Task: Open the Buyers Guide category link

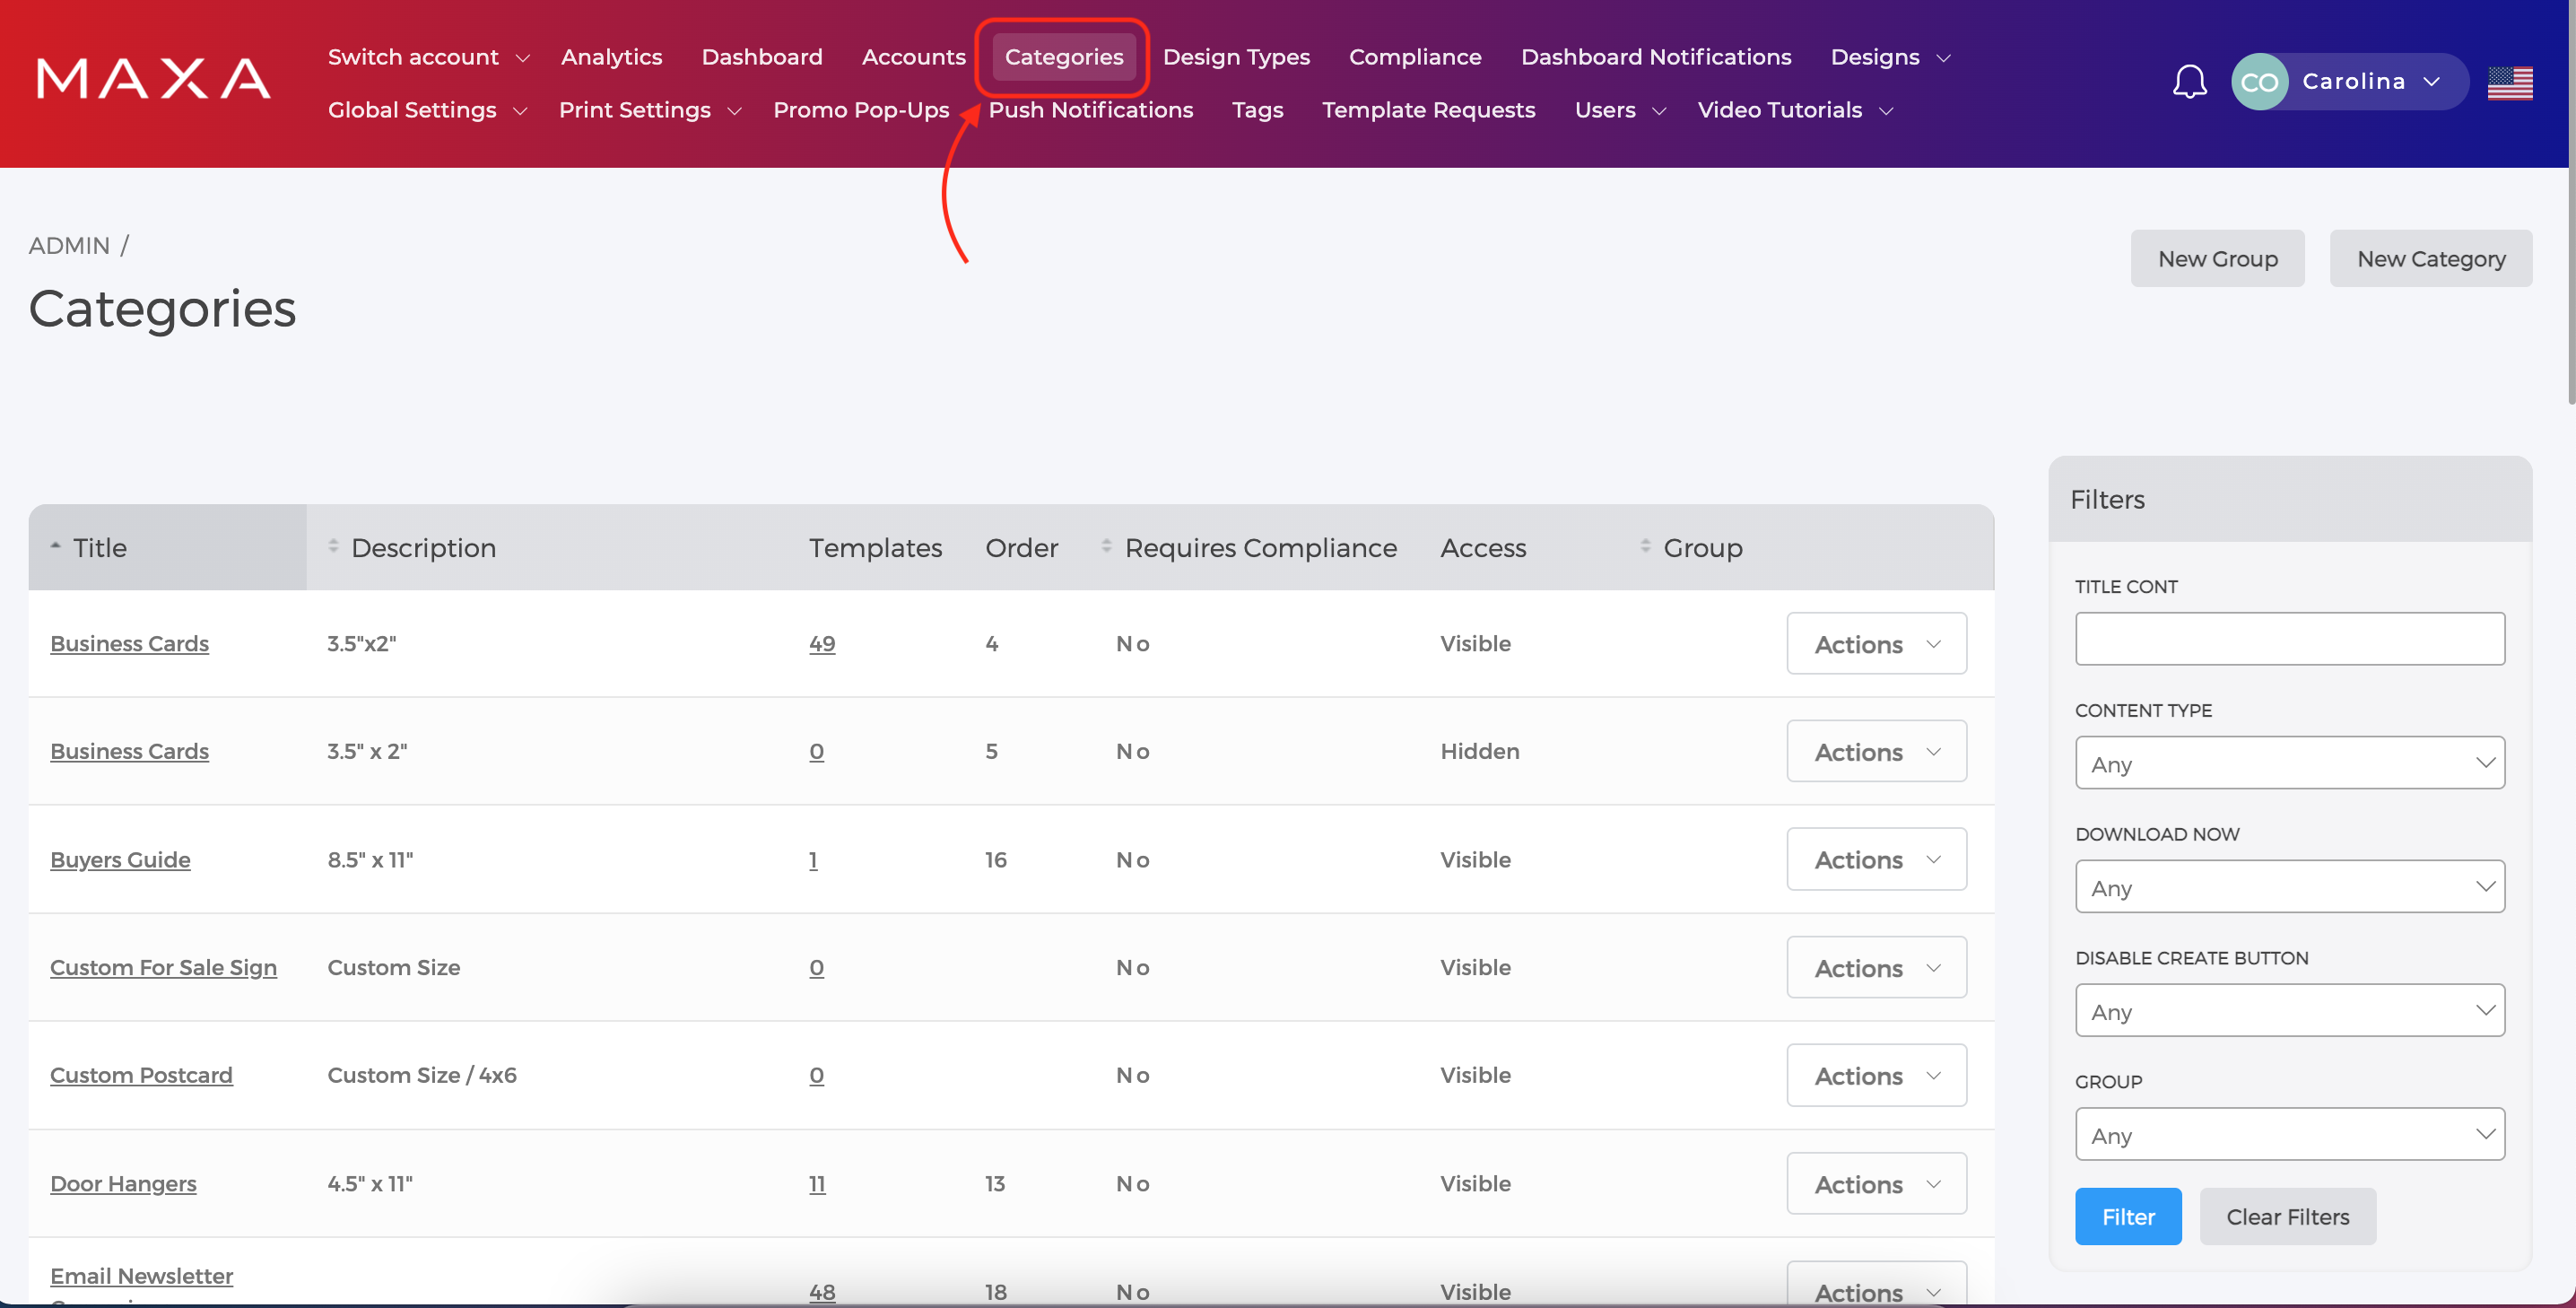Action: tap(120, 859)
